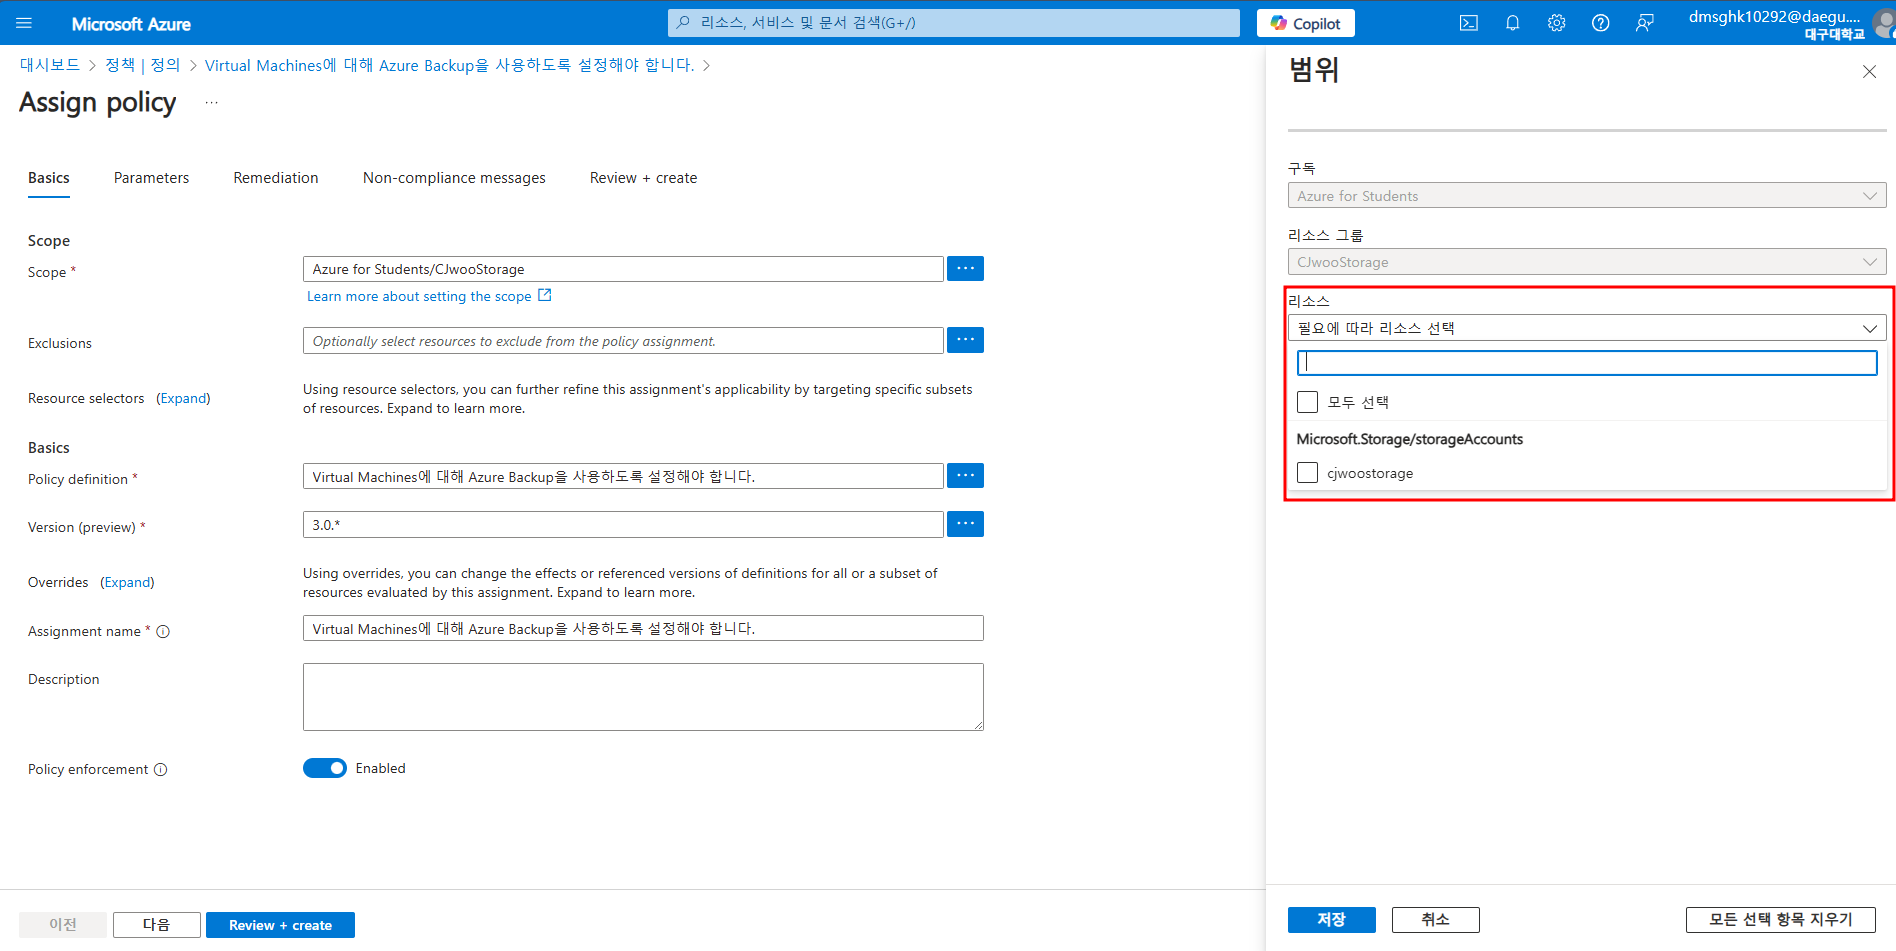Viewport: 1896px width, 951px height.
Task: Switch to the Parameters tab
Action: pyautogui.click(x=151, y=178)
